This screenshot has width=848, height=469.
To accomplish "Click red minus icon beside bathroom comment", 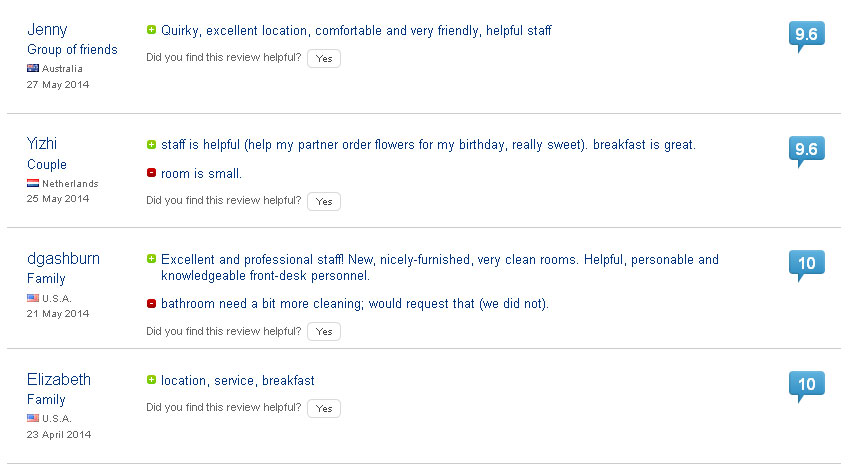I will pos(151,303).
